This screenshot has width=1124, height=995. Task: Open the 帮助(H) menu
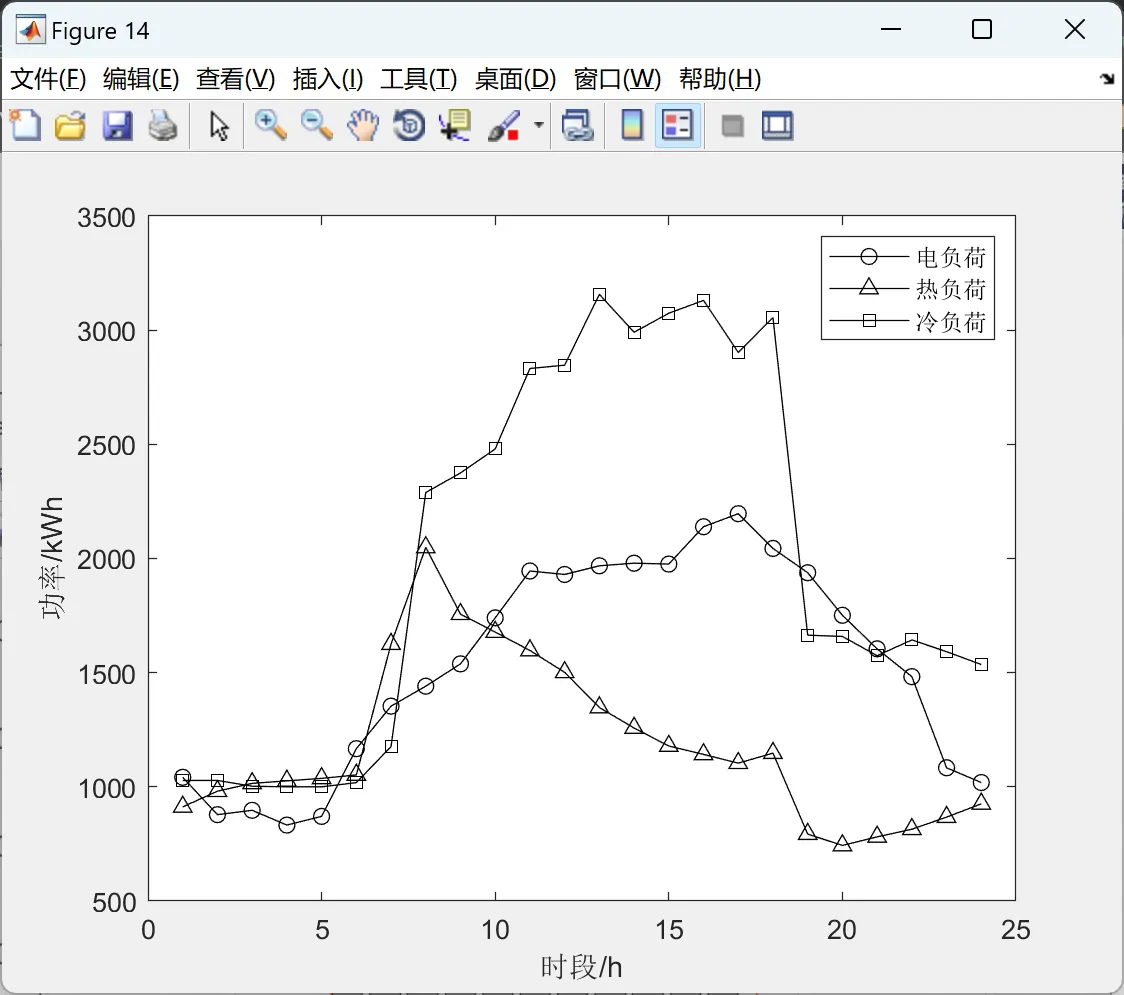tap(720, 79)
